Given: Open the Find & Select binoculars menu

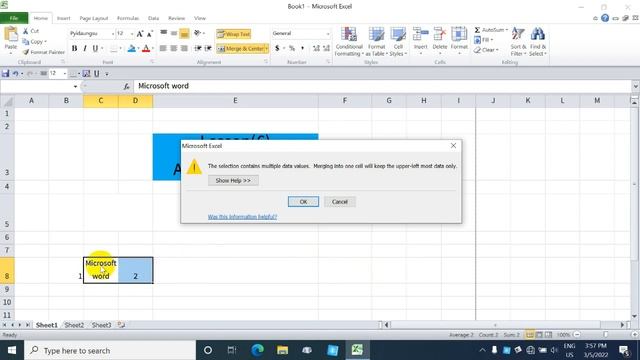Looking at the screenshot, I should tap(538, 42).
